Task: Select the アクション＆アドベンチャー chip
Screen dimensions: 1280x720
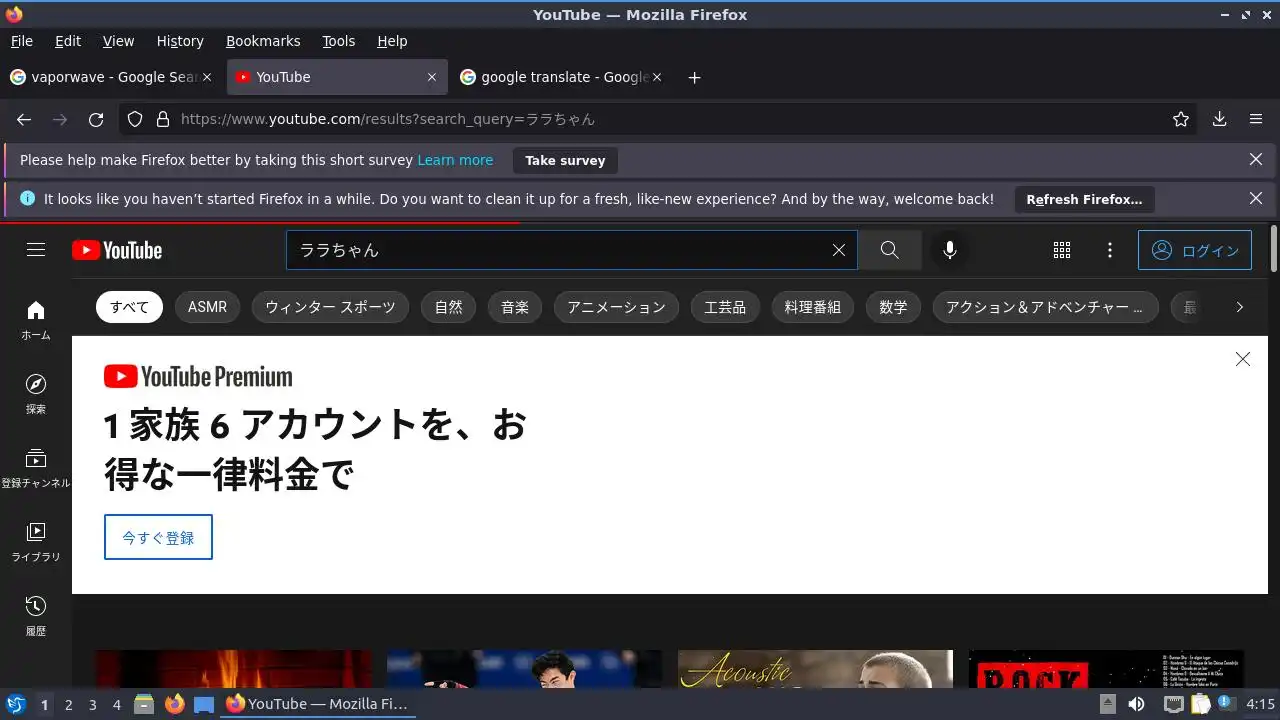Action: (x=1045, y=307)
